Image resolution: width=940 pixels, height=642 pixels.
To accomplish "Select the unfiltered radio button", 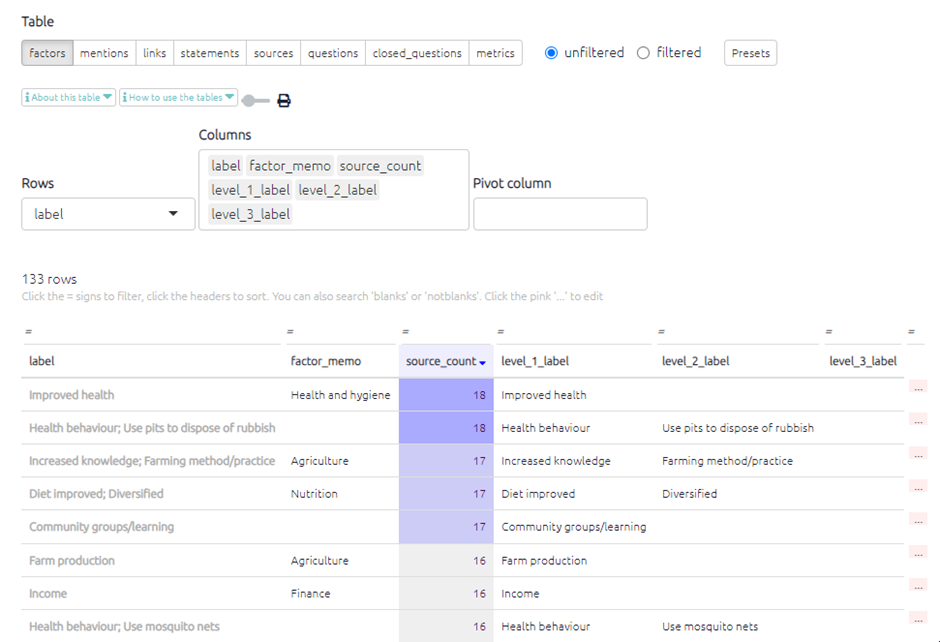I will click(x=551, y=53).
